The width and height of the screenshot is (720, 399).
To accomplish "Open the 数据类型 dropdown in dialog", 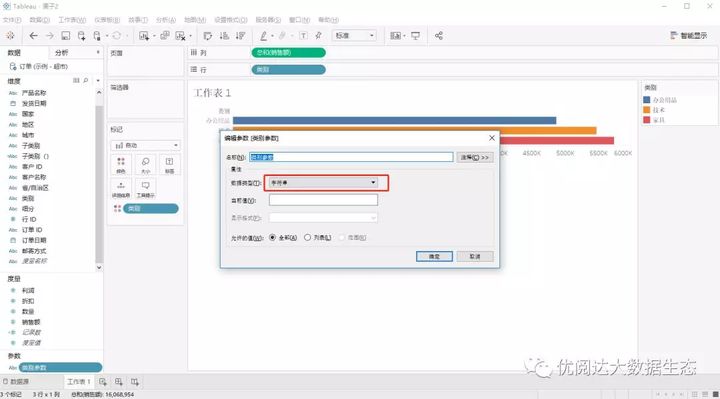I will 323,183.
